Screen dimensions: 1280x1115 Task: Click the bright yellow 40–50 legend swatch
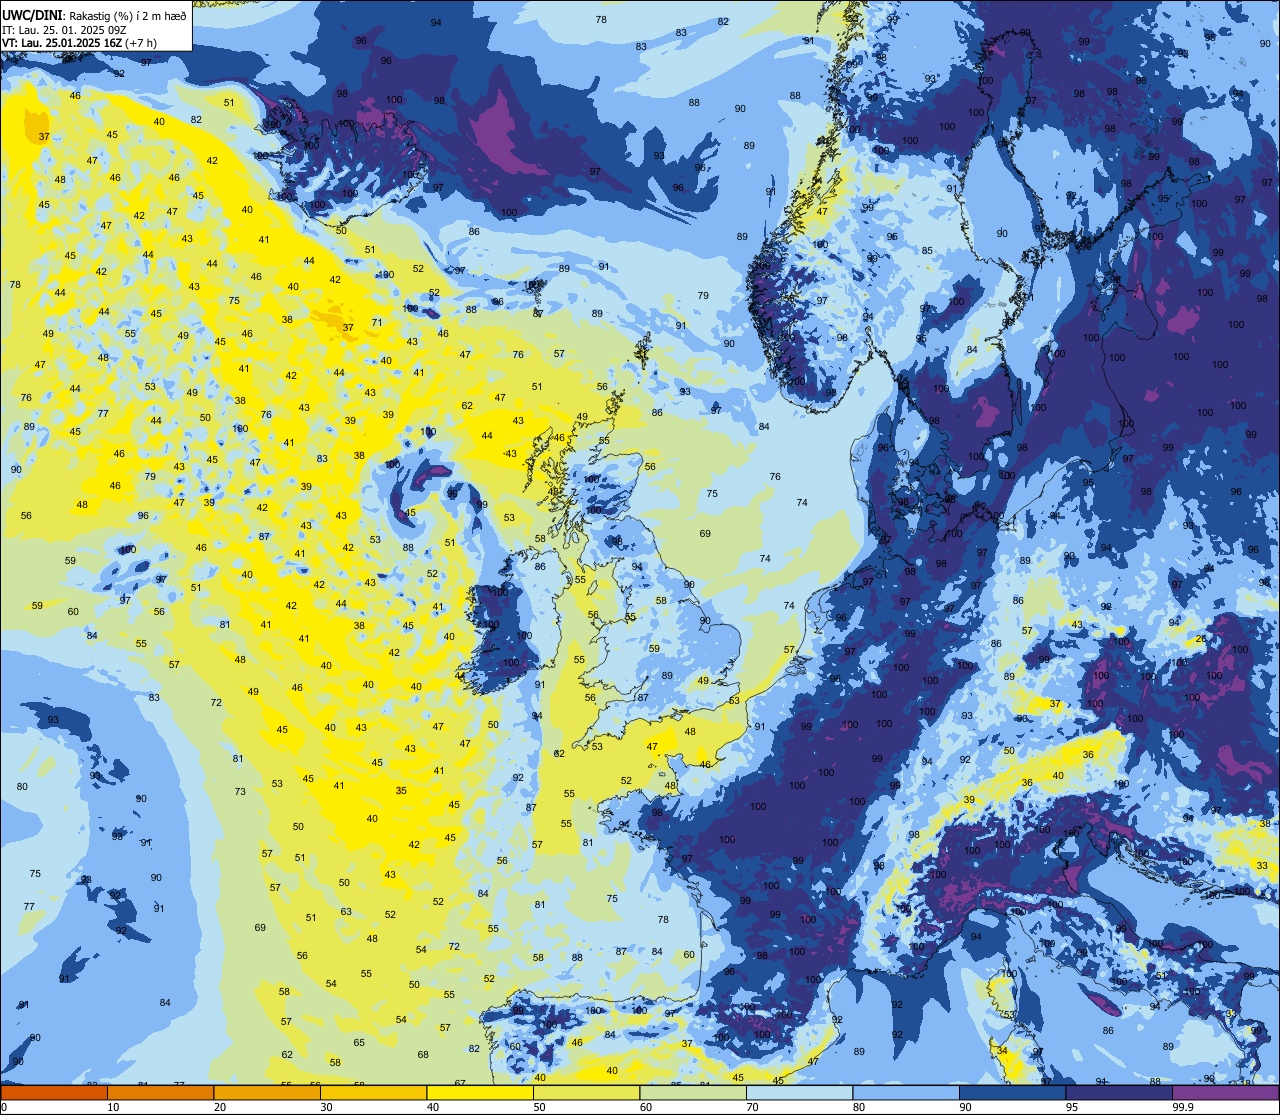pyautogui.click(x=480, y=1093)
